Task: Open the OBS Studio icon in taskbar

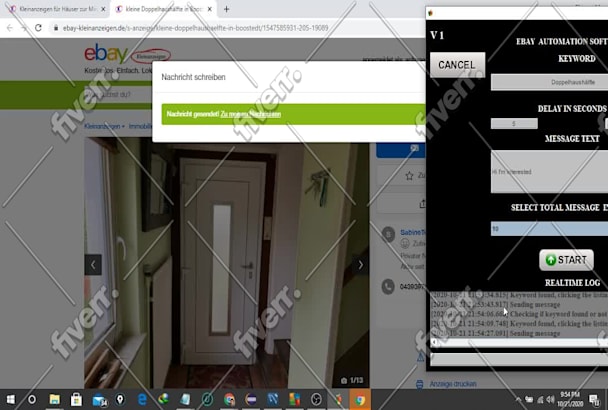Action: tap(316, 399)
